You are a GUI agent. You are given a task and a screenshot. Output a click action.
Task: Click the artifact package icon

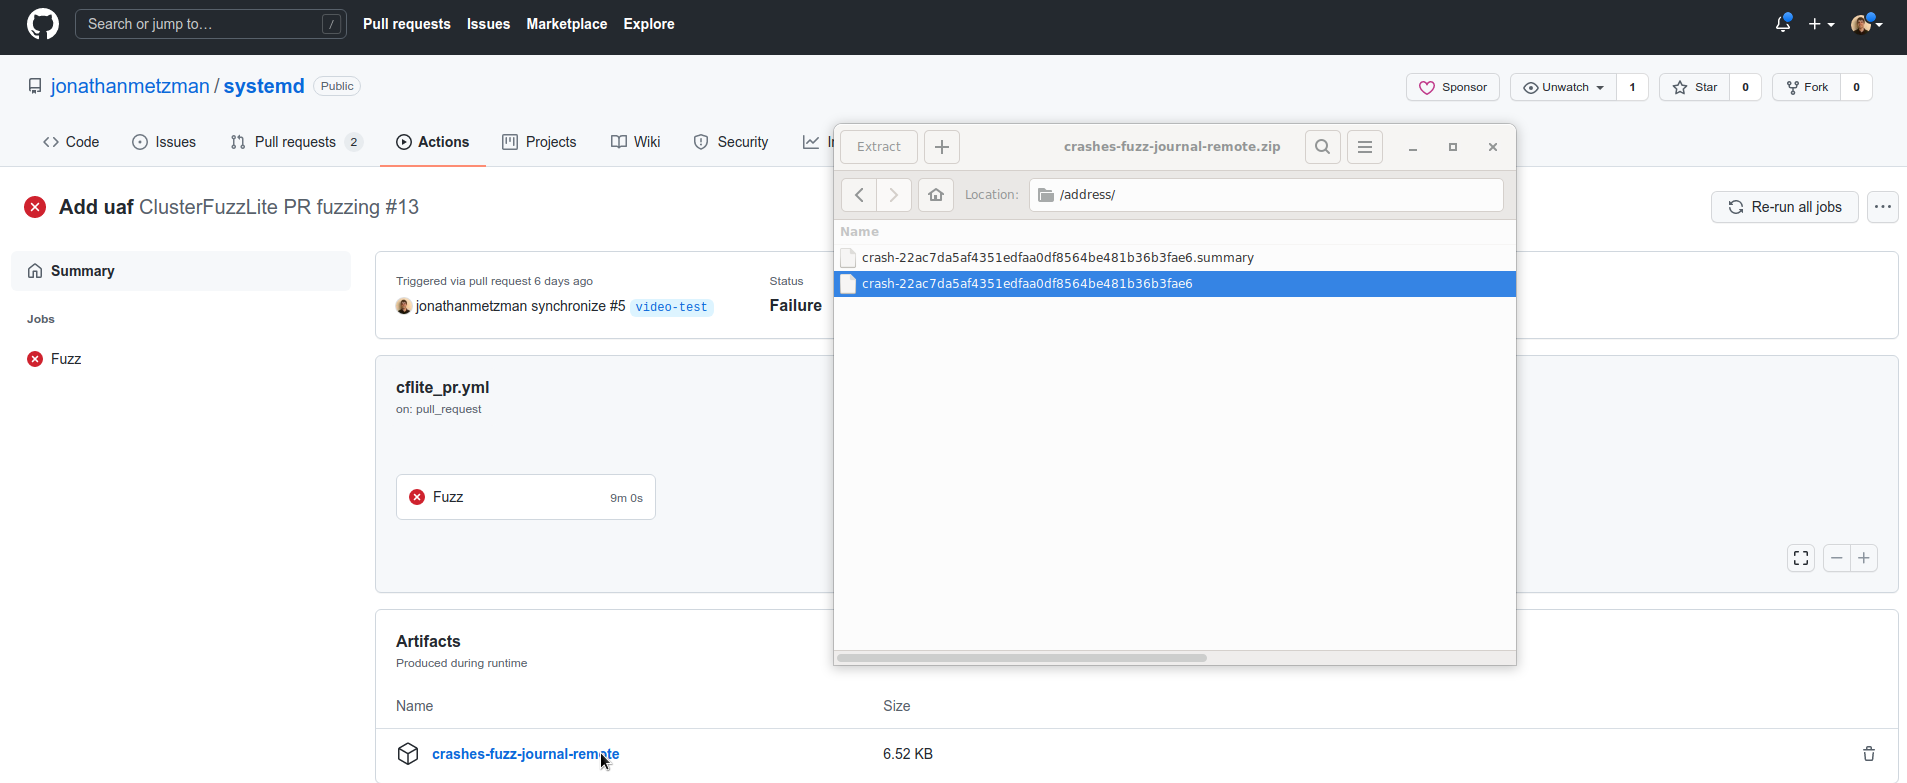click(408, 754)
